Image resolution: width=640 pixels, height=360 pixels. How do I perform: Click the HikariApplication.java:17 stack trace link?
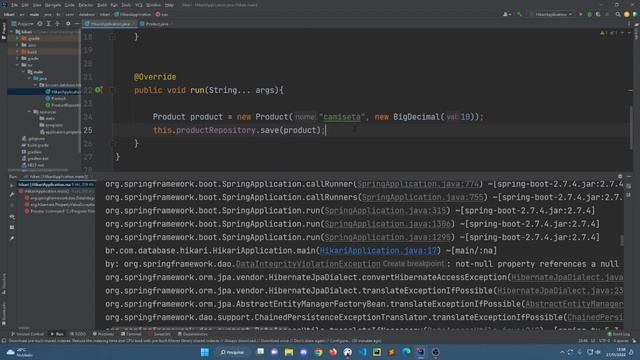pyautogui.click(x=378, y=251)
